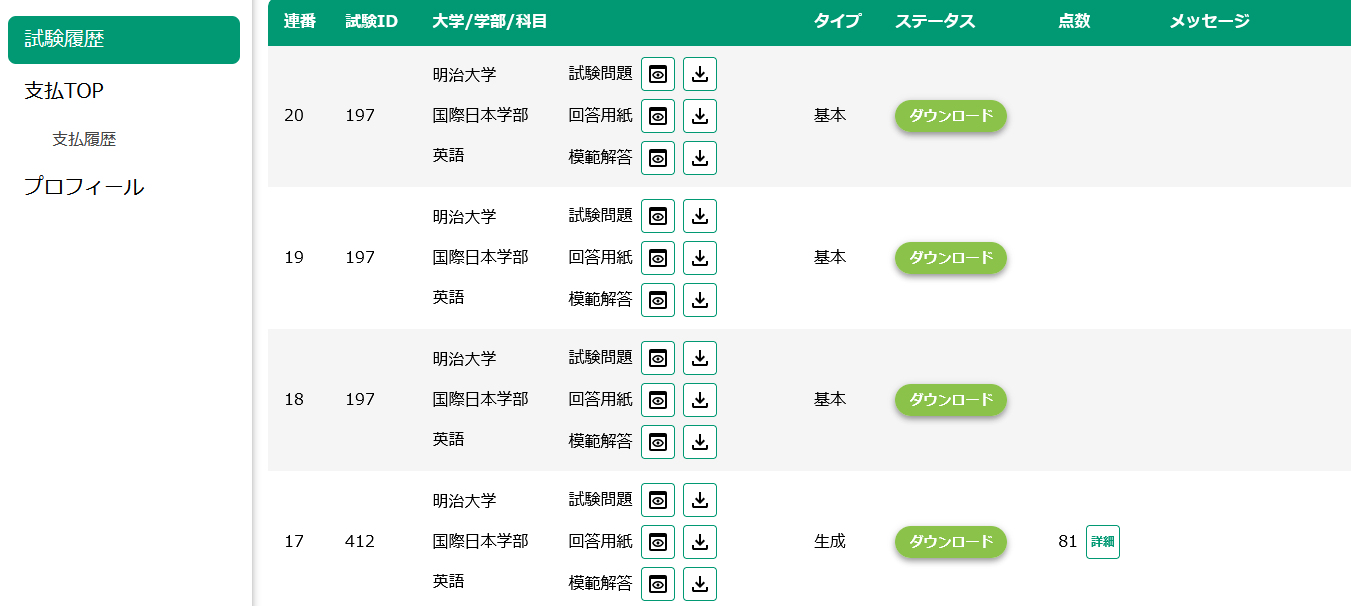Click ダウンロード status button for row 17
Viewport: 1351px width, 606px height.
(x=950, y=542)
